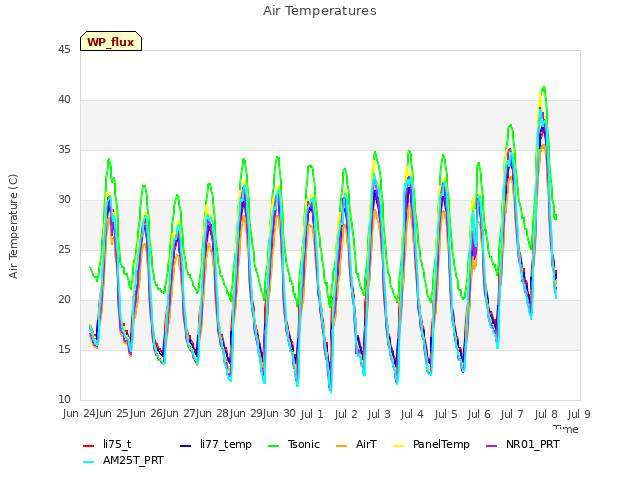640x480 pixels.
Task: Toggle the Tsonic legend entry
Action: tap(293, 444)
